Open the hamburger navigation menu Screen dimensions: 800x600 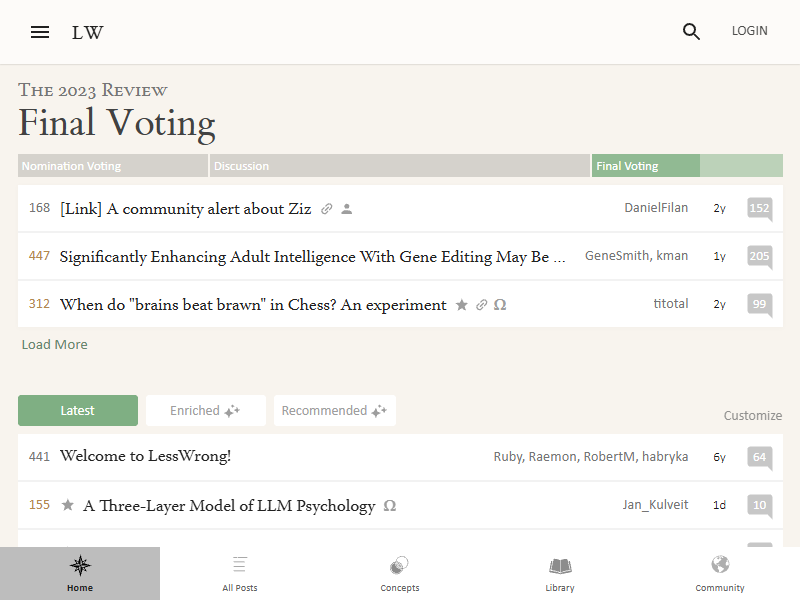tap(40, 32)
